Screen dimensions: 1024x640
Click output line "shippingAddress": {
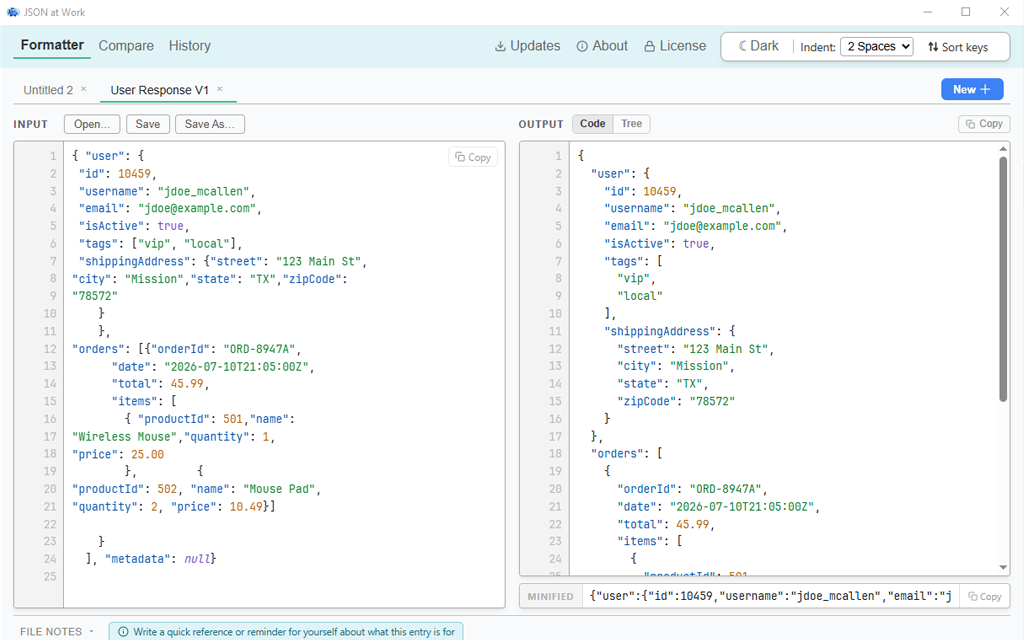pyautogui.click(x=669, y=332)
